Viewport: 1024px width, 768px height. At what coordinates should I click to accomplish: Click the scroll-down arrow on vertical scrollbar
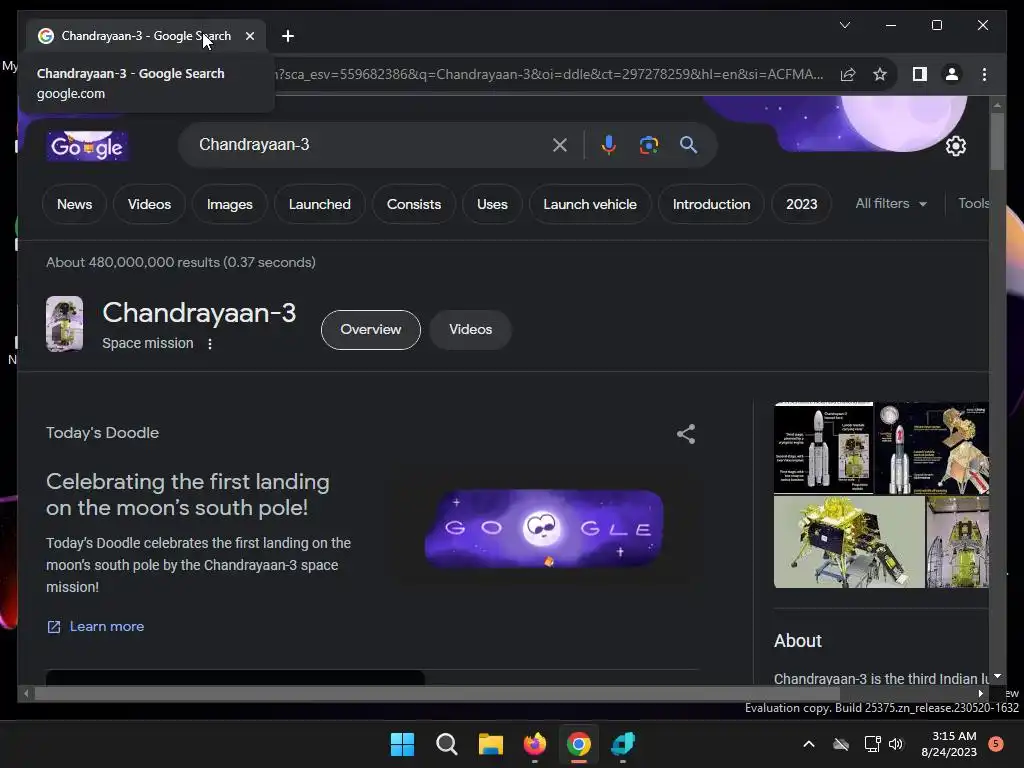tap(997, 676)
